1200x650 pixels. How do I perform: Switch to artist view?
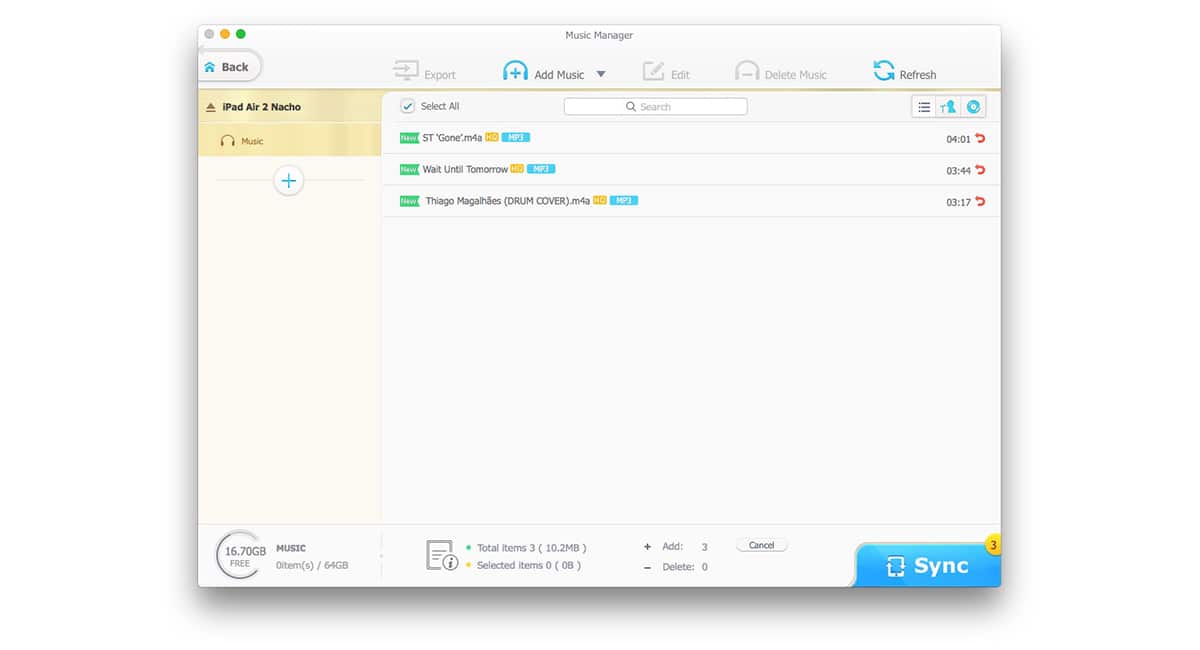(948, 107)
